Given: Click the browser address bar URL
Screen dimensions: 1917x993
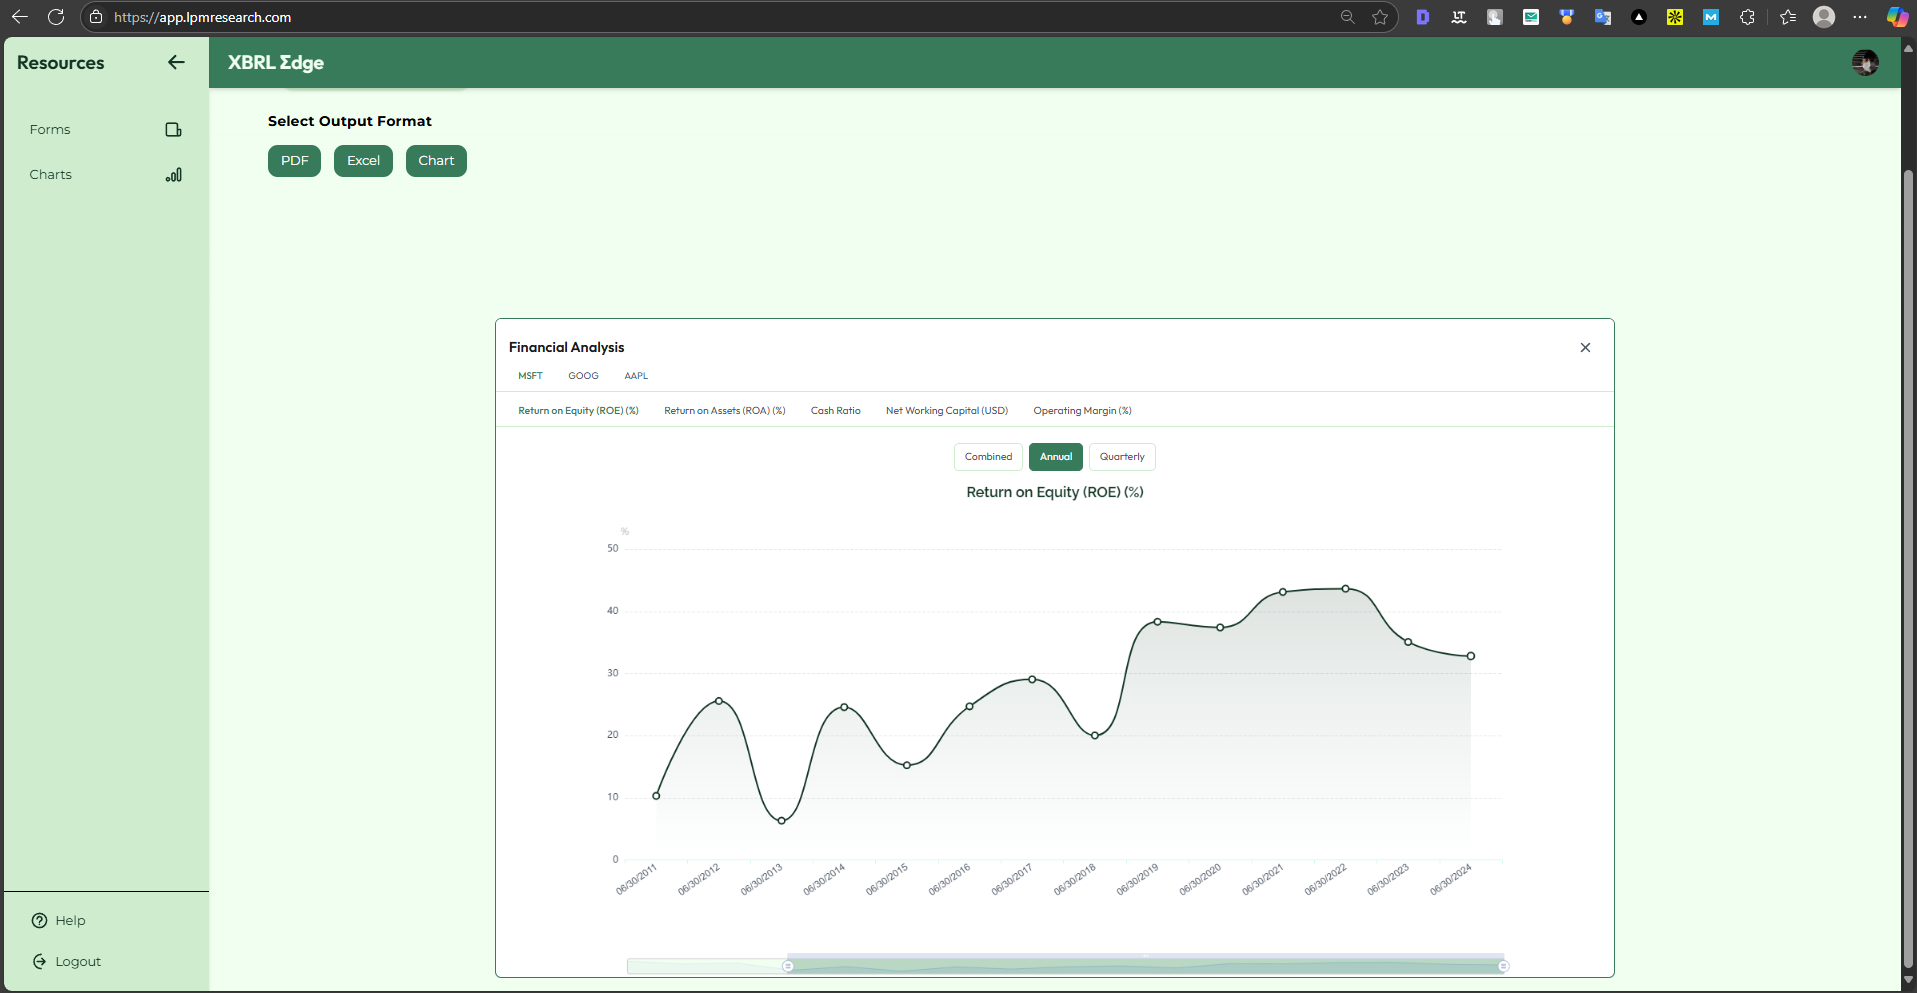Looking at the screenshot, I should [x=202, y=17].
